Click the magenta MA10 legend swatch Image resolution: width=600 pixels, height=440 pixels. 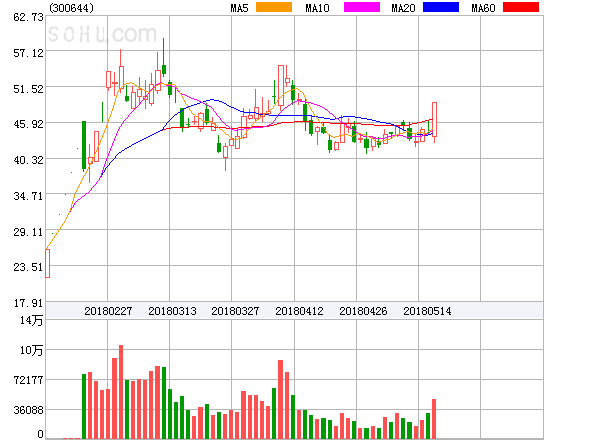pos(362,7)
